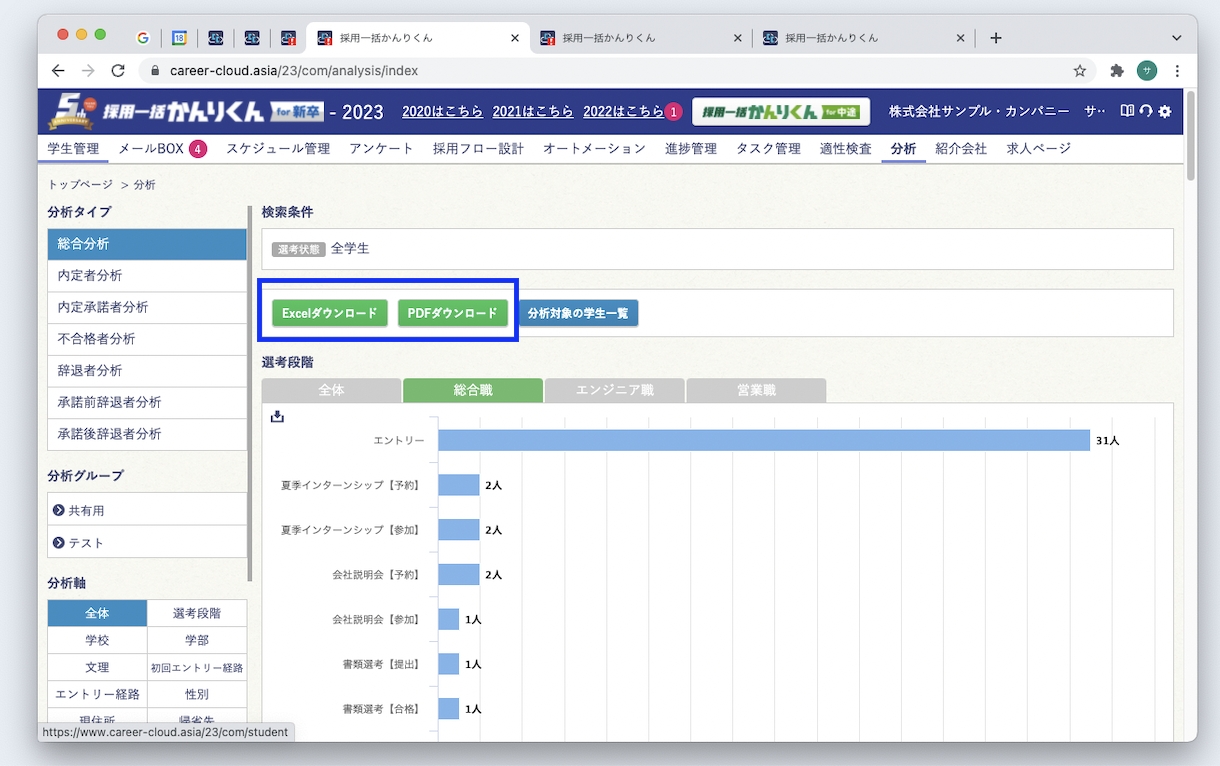This screenshot has height=766, width=1220.
Task: Open the 進捗管理 menu
Action: [x=690, y=149]
